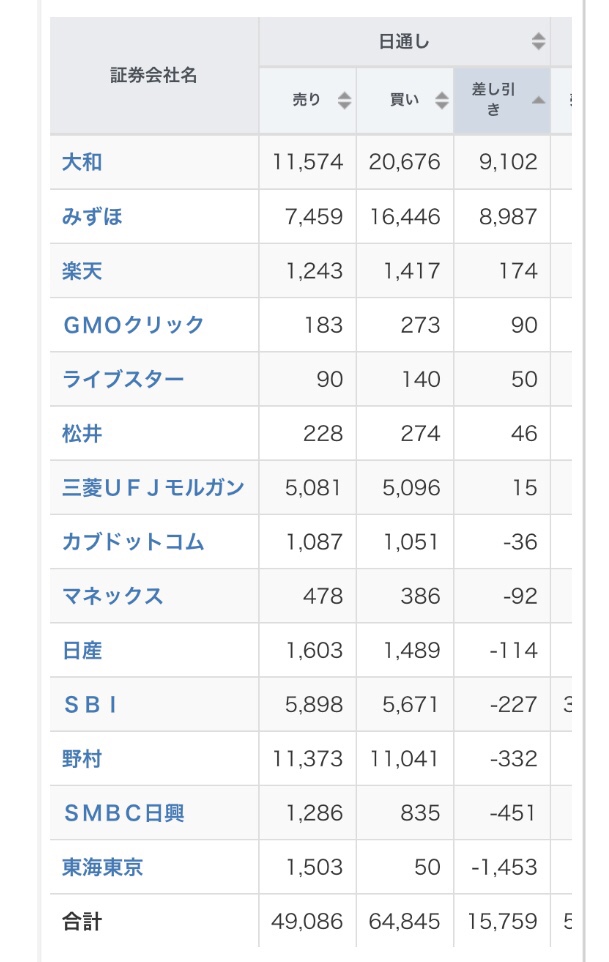Open GMOクリック securities link
The width and height of the screenshot is (609, 962).
click(133, 325)
